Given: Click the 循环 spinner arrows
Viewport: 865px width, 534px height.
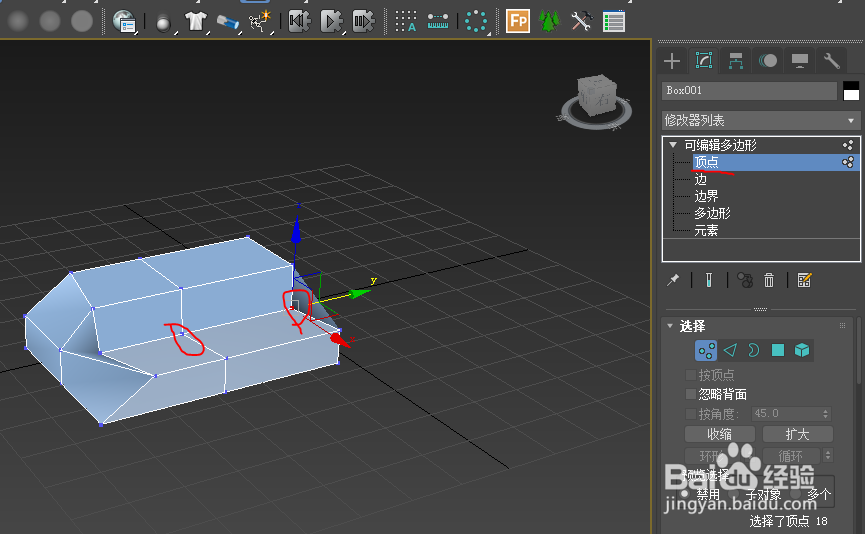Looking at the screenshot, I should coord(827,456).
